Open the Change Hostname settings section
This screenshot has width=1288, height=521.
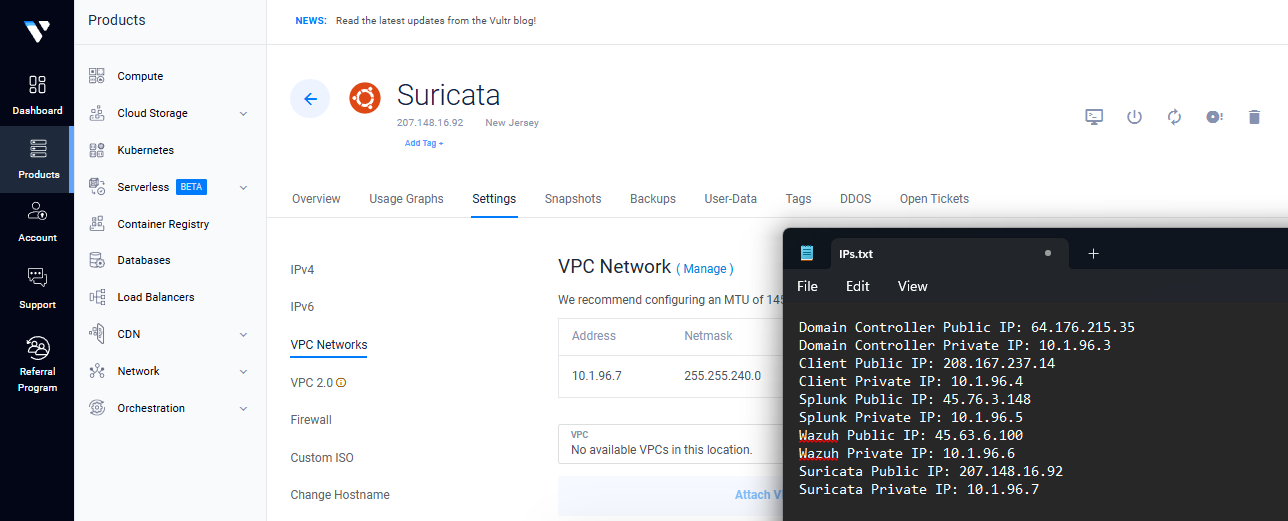pos(340,495)
